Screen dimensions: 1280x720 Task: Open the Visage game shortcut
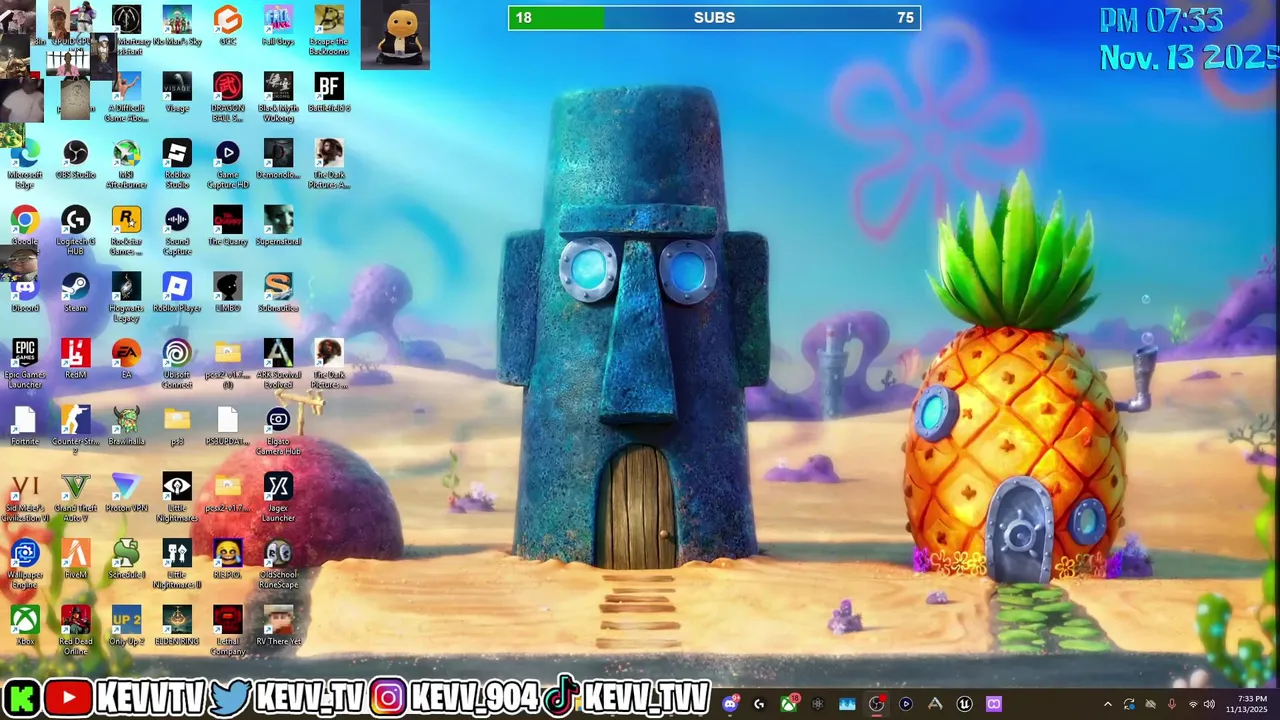tap(177, 93)
